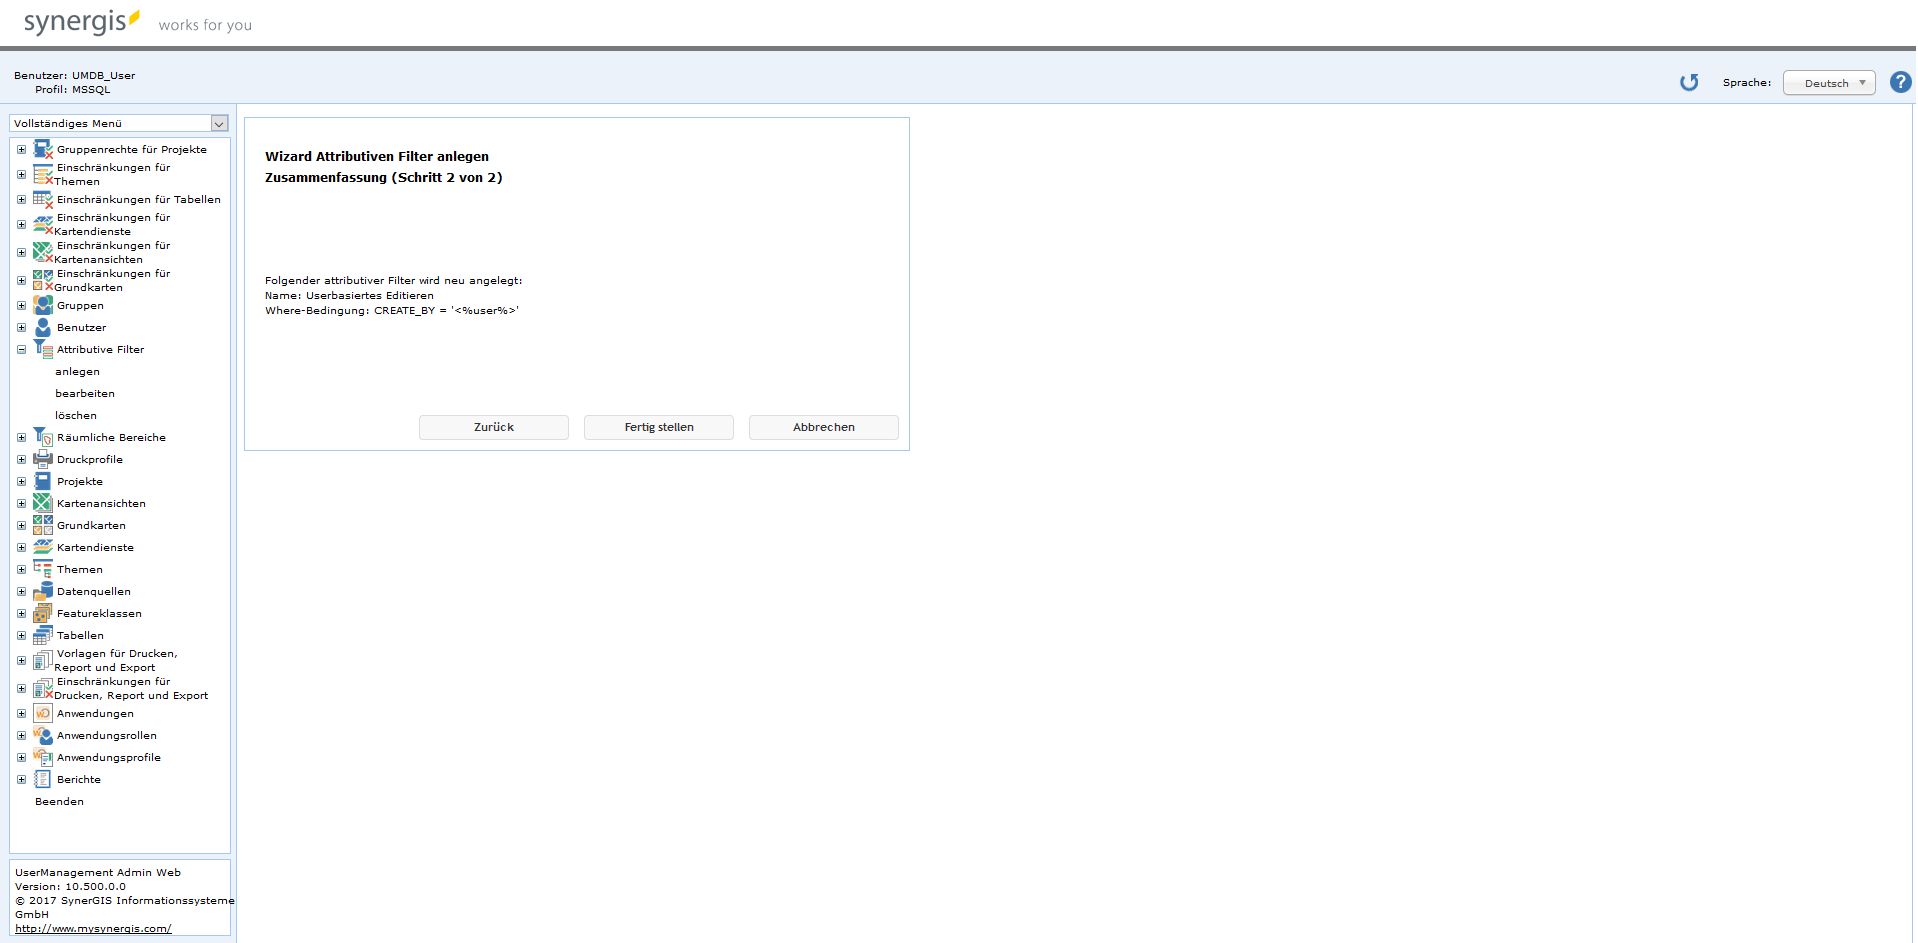The height and width of the screenshot is (943, 1918).
Task: Collapse the Attributive Filter node
Action: coord(20,349)
